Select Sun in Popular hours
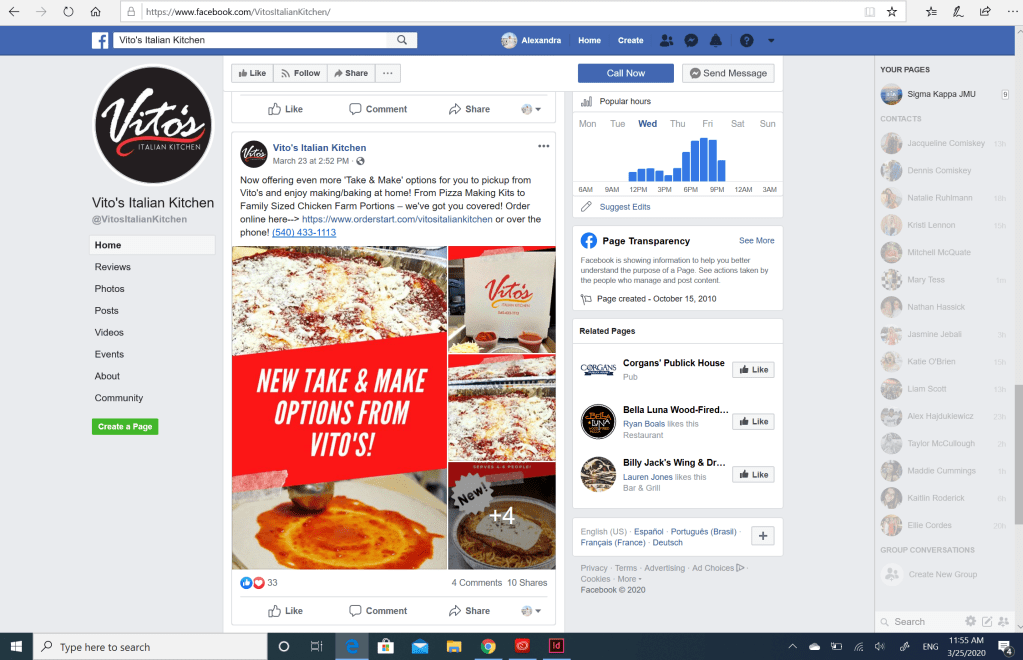Image resolution: width=1023 pixels, height=660 pixels. pyautogui.click(x=767, y=123)
